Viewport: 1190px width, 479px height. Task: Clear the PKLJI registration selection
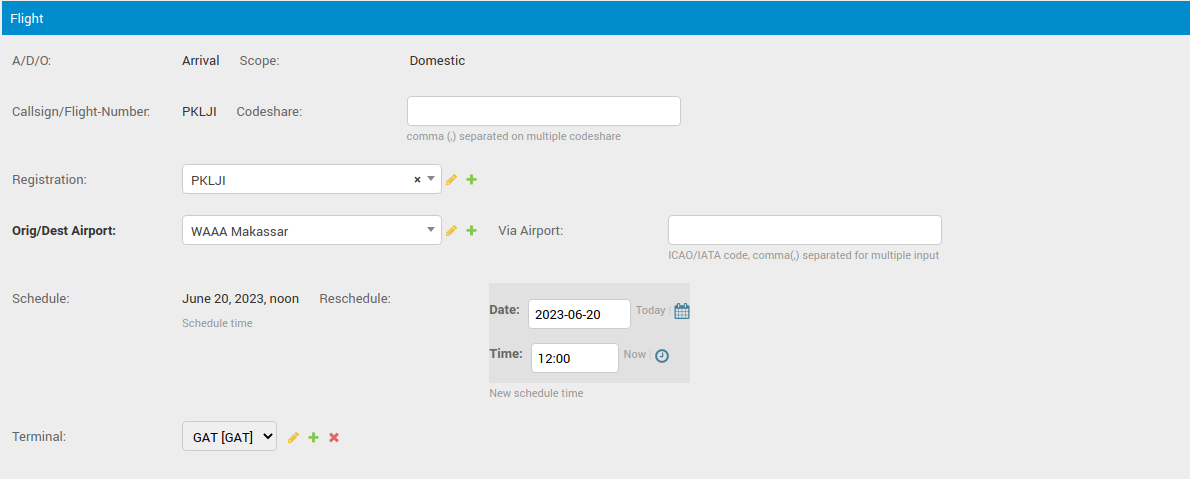click(417, 180)
